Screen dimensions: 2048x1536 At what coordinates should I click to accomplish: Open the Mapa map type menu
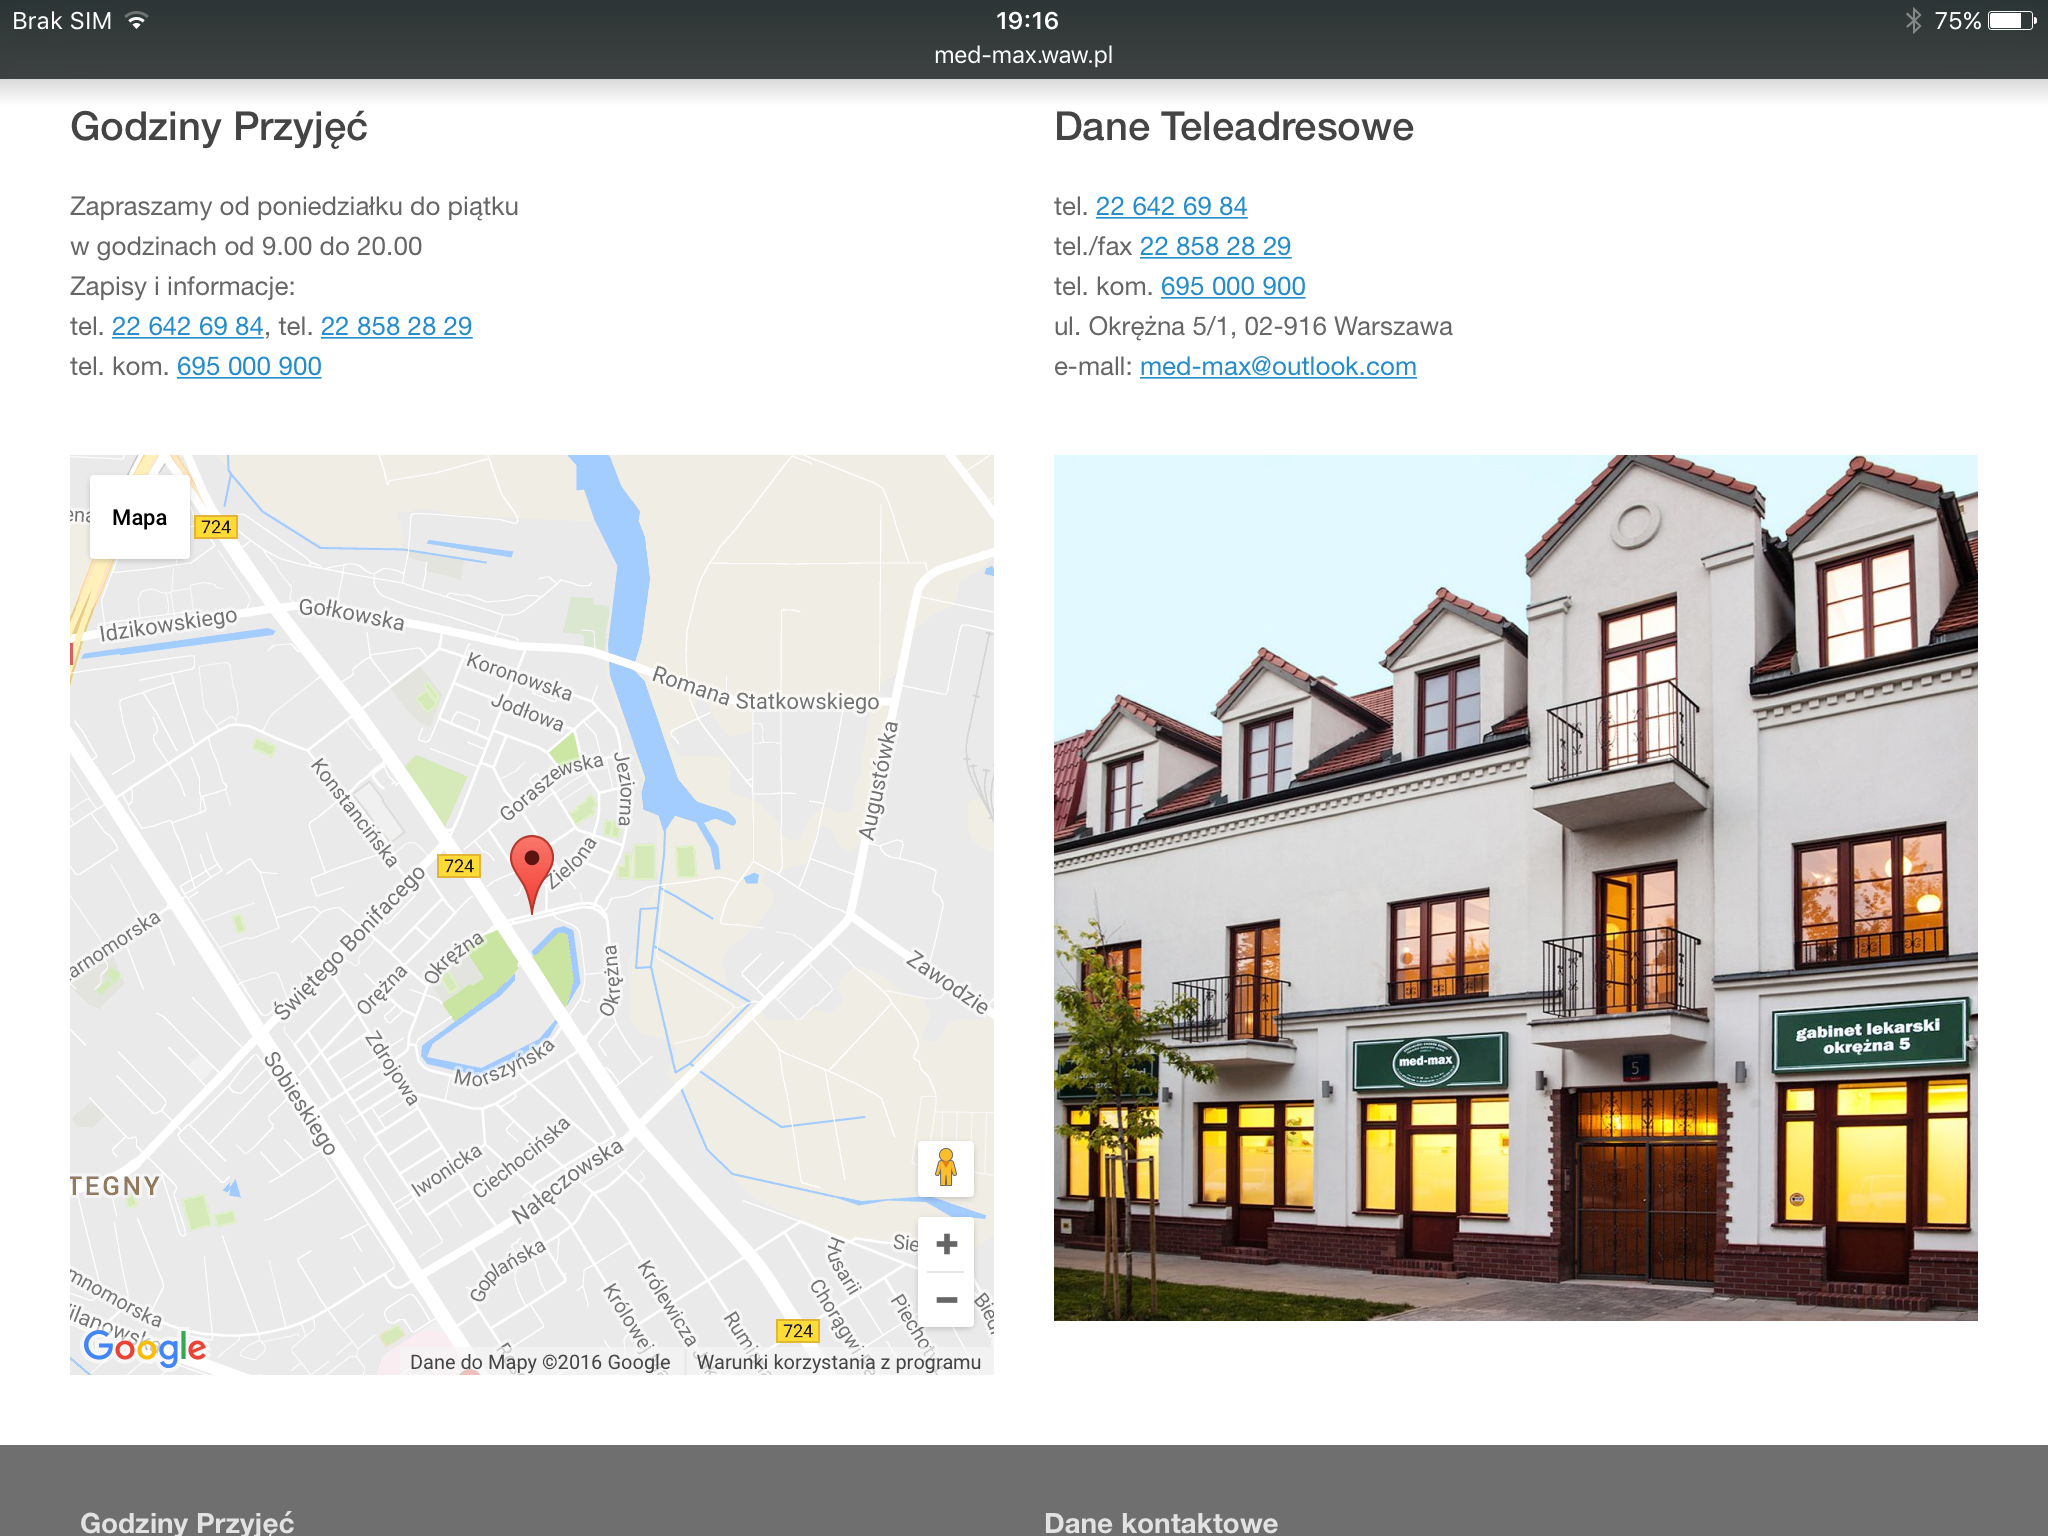140,517
